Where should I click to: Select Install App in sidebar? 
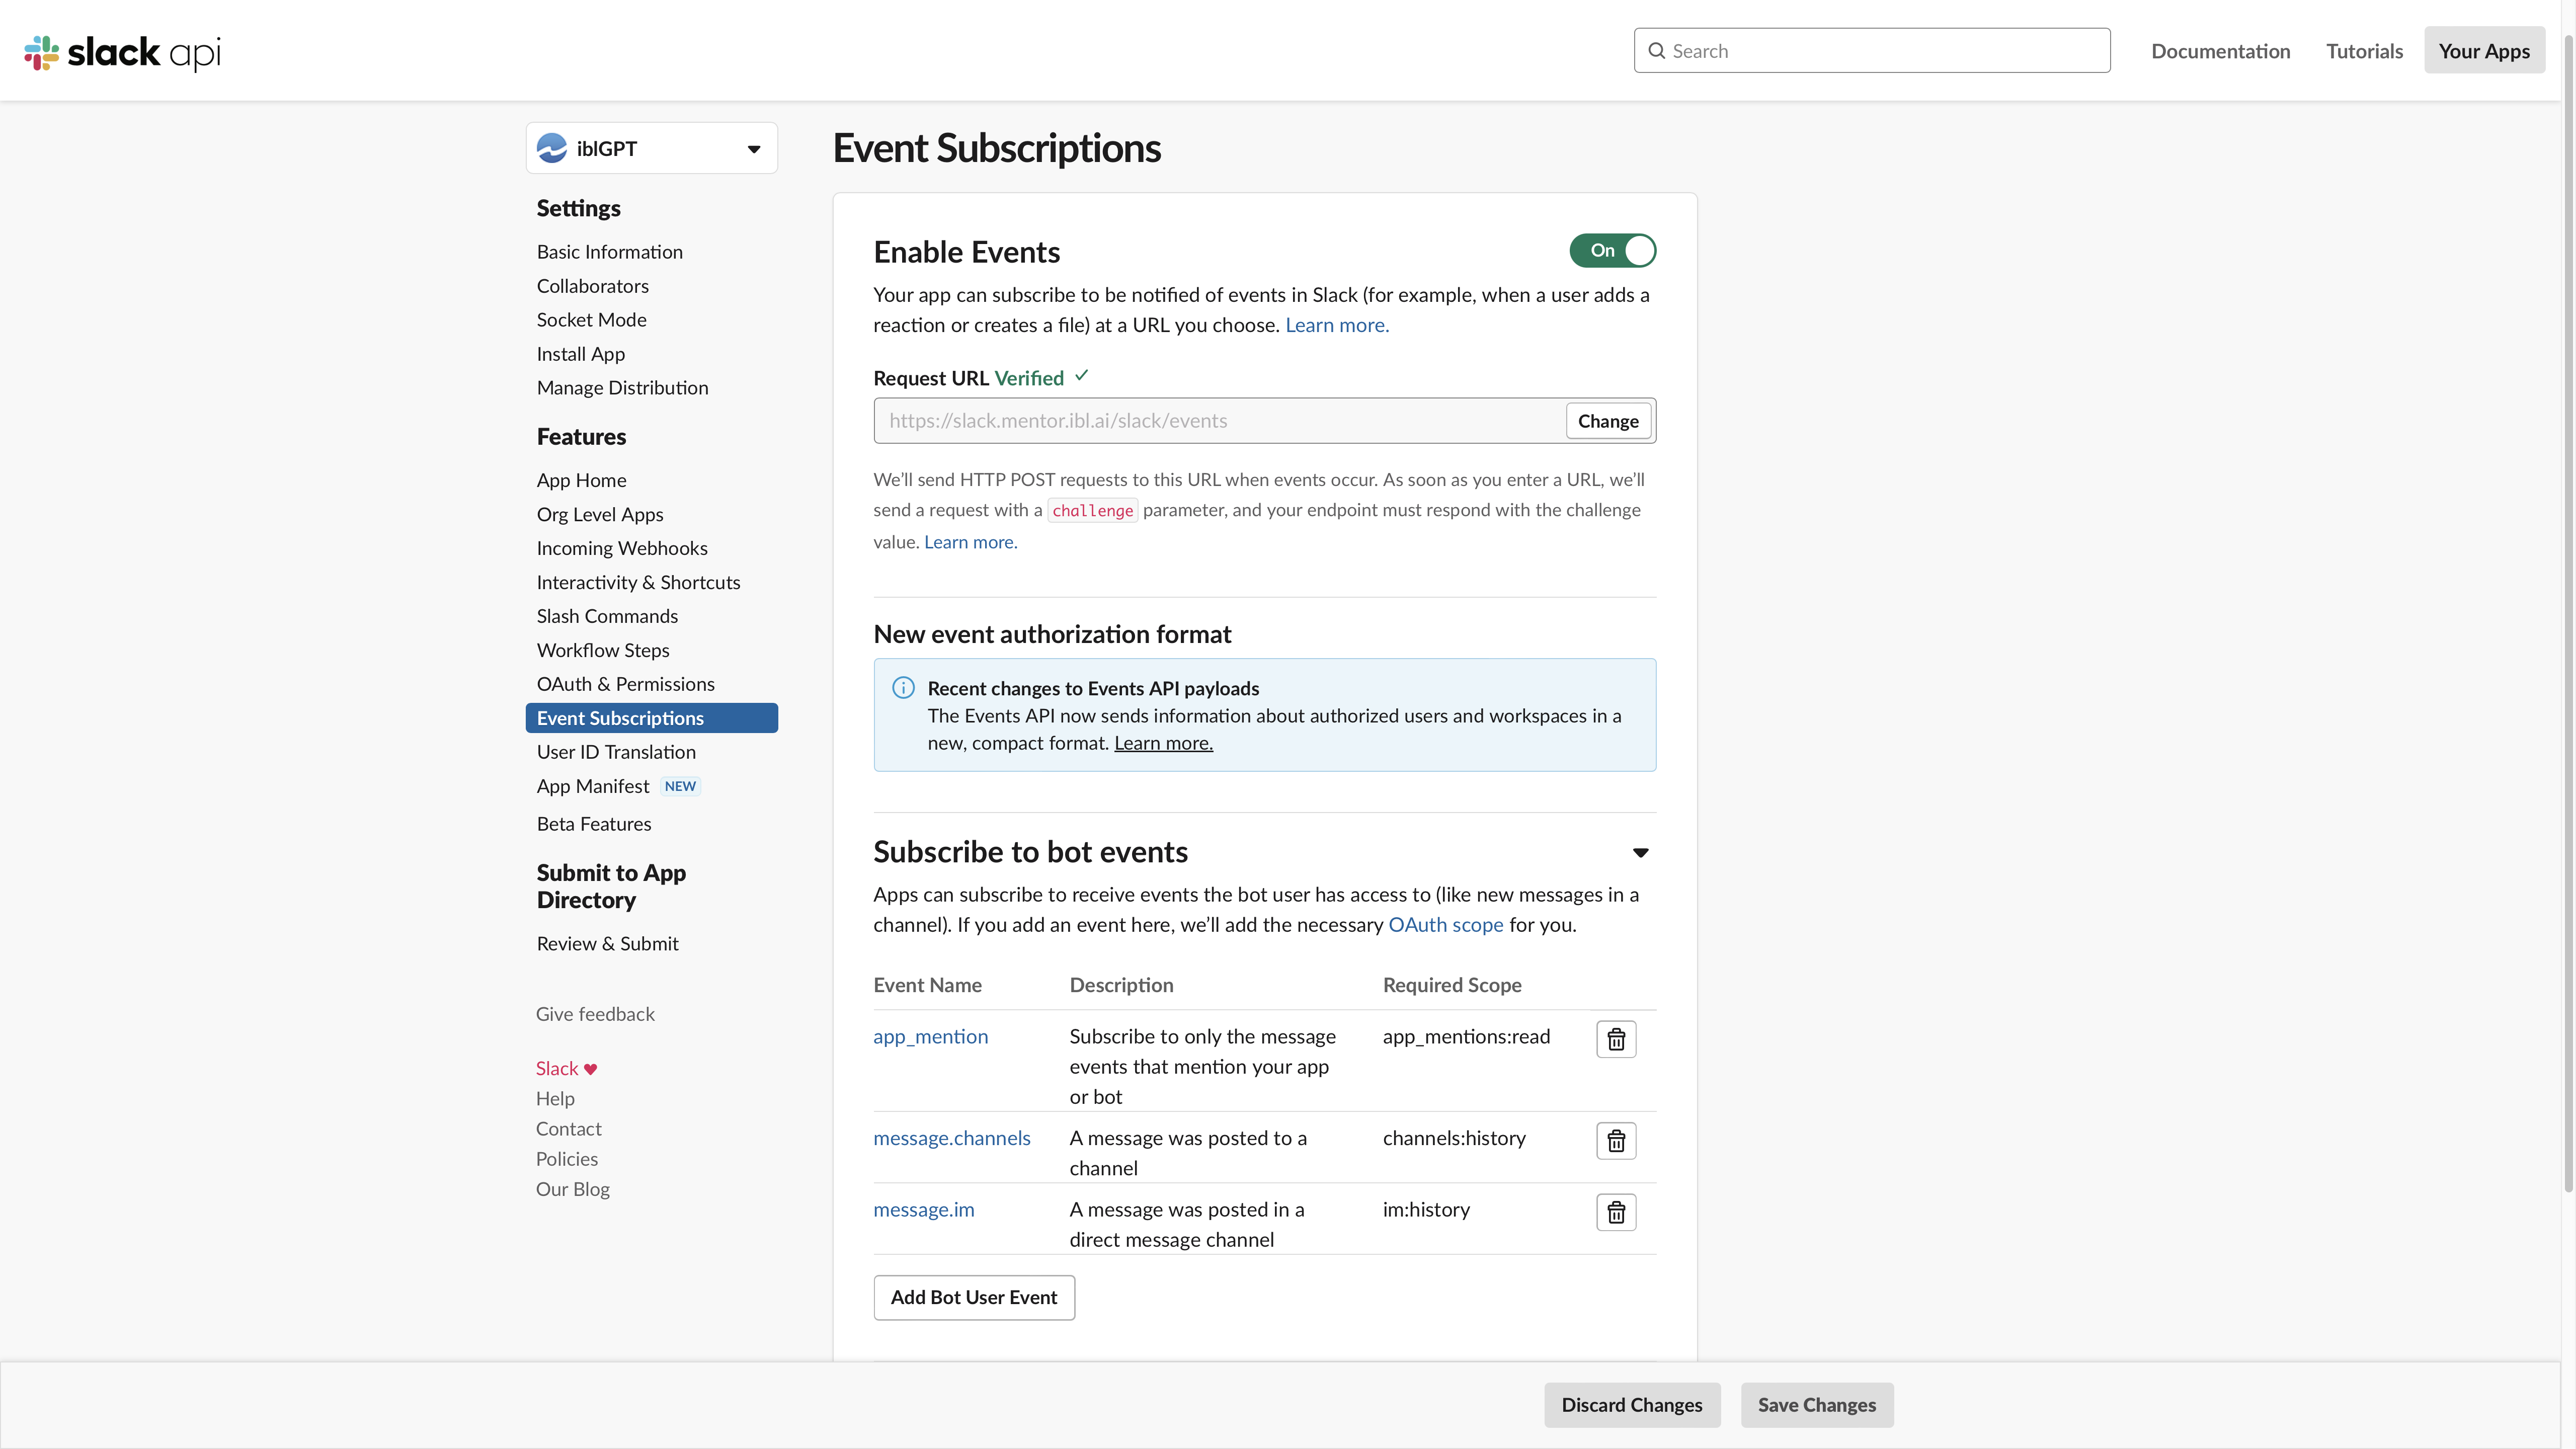click(x=580, y=354)
